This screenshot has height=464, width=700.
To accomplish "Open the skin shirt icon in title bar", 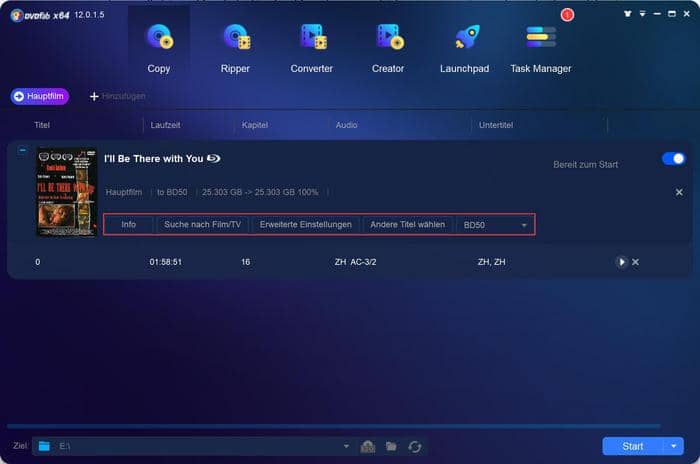I will pos(628,14).
